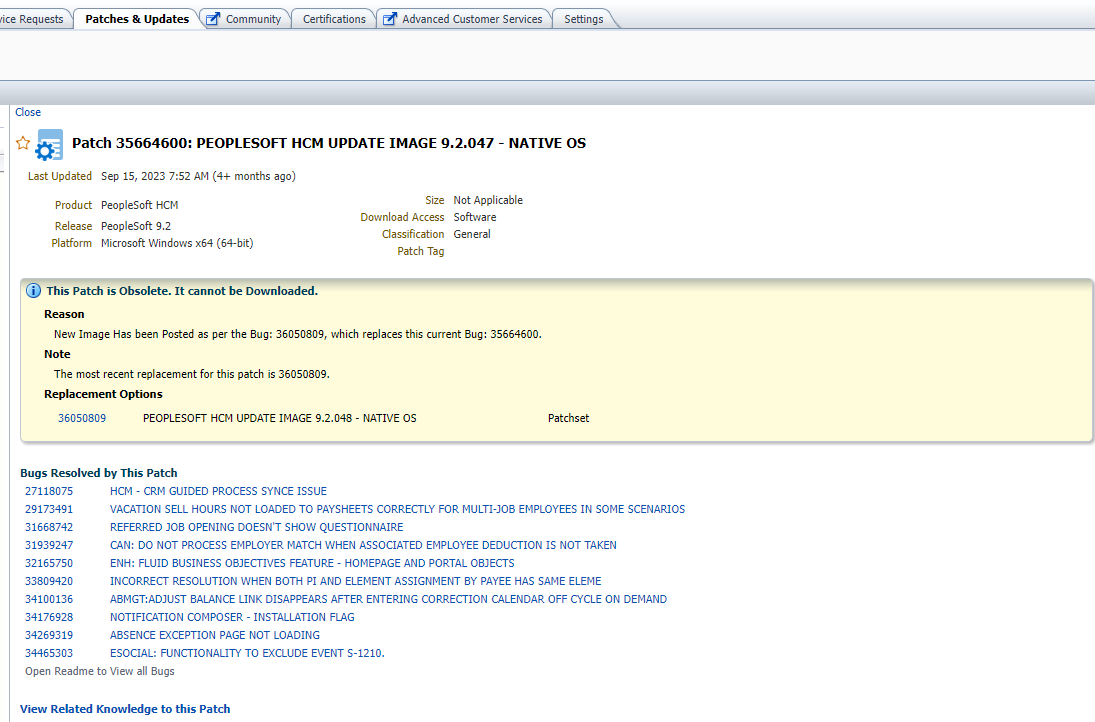Click the Close link above the patch details

point(27,111)
